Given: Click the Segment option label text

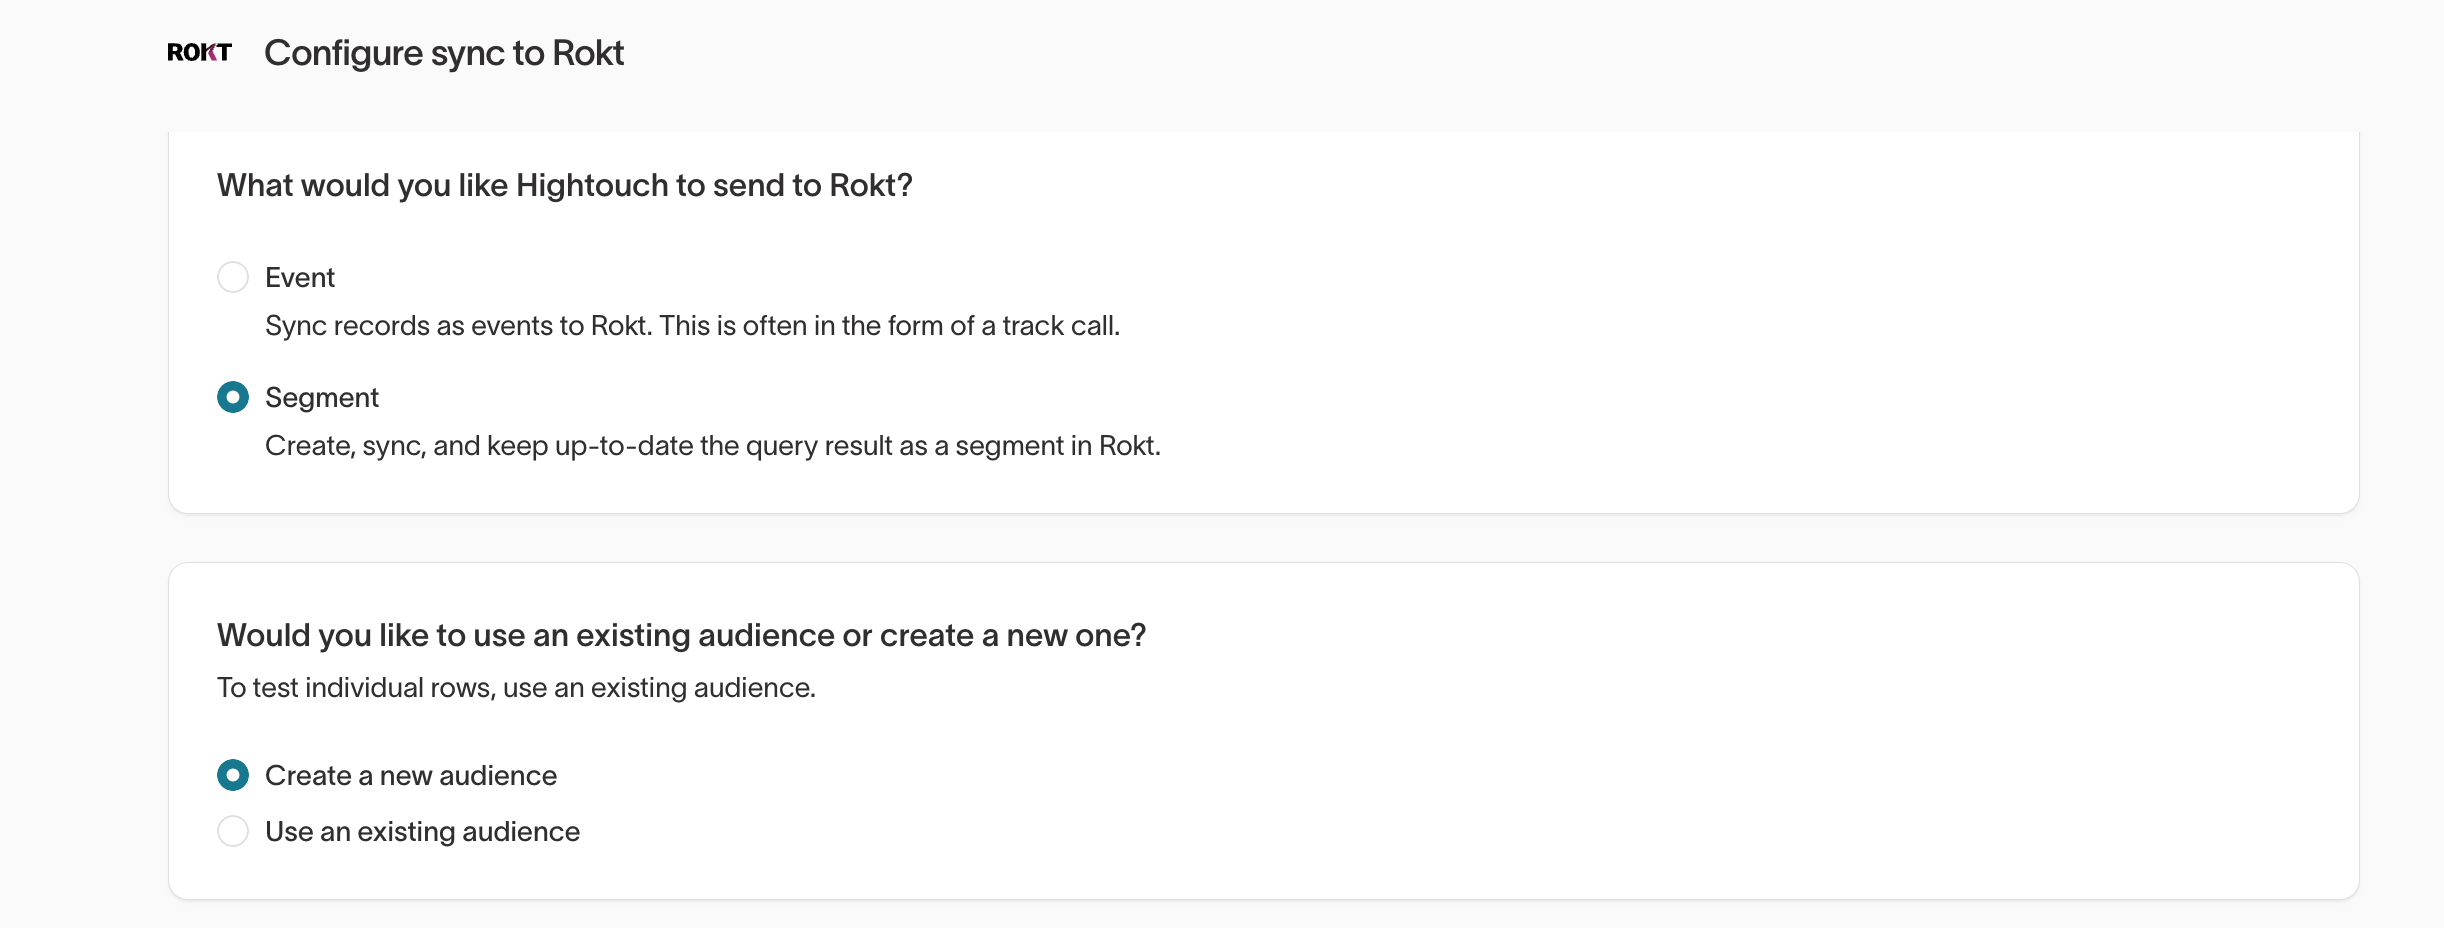Looking at the screenshot, I should (x=322, y=398).
